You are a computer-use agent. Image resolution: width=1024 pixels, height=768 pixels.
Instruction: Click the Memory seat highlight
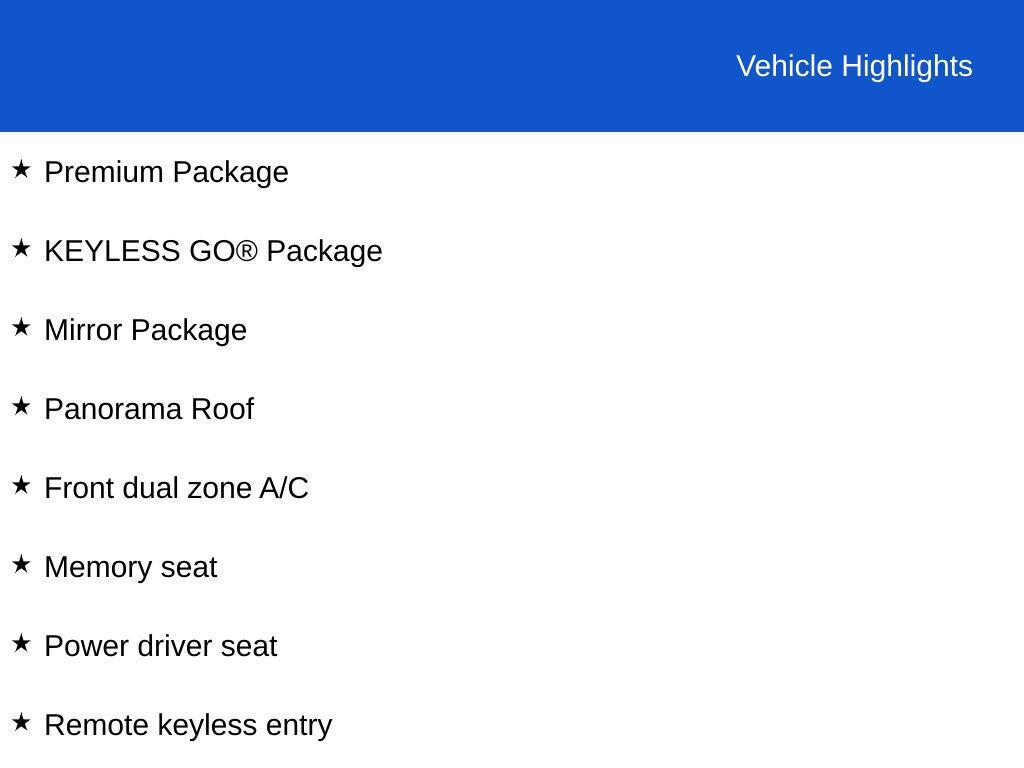pyautogui.click(x=131, y=568)
